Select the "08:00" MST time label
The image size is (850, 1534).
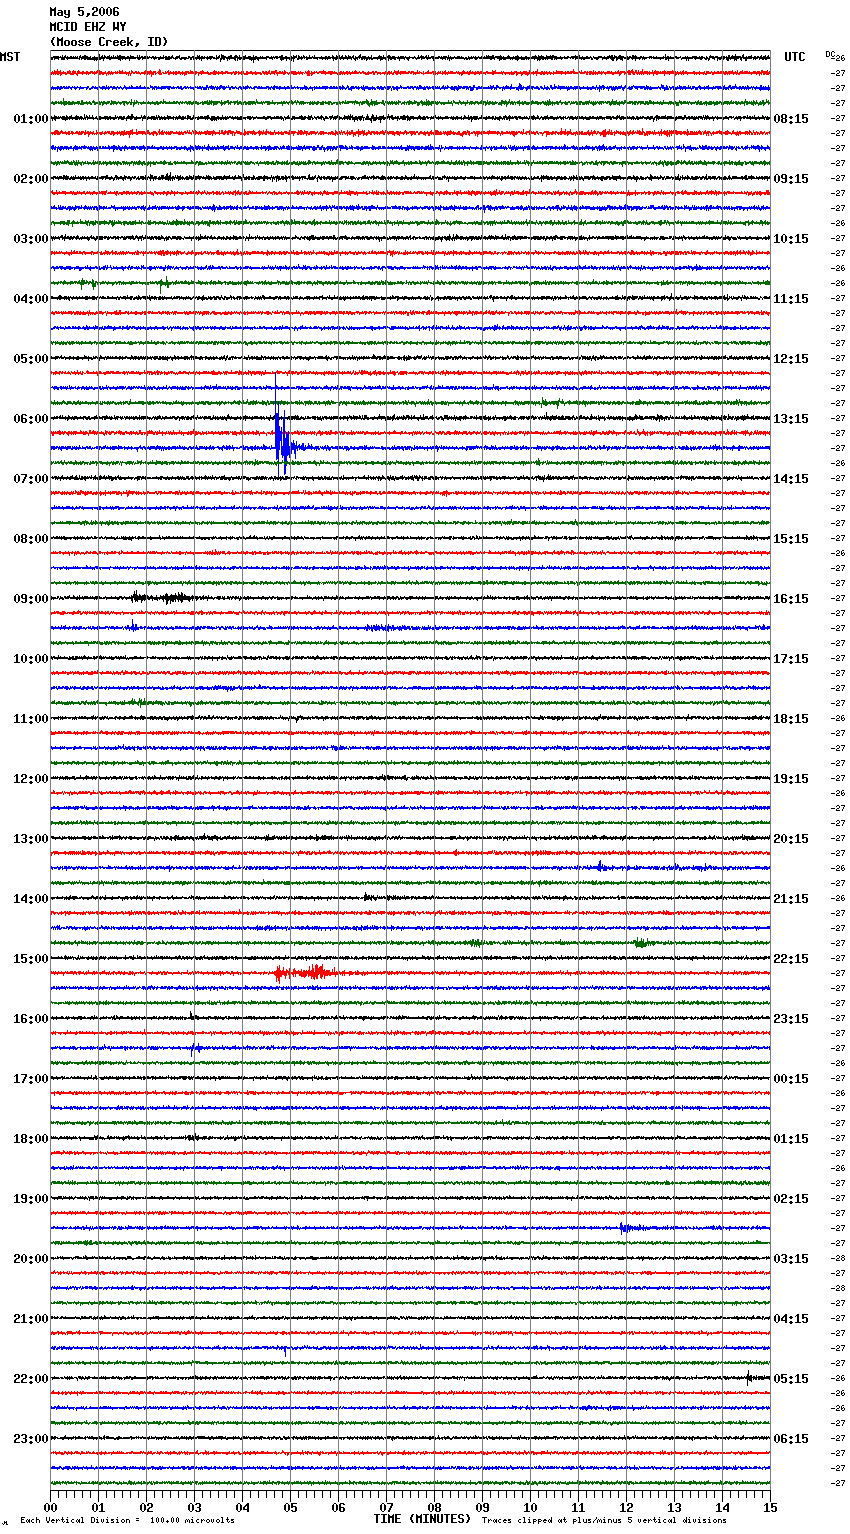pos(31,539)
